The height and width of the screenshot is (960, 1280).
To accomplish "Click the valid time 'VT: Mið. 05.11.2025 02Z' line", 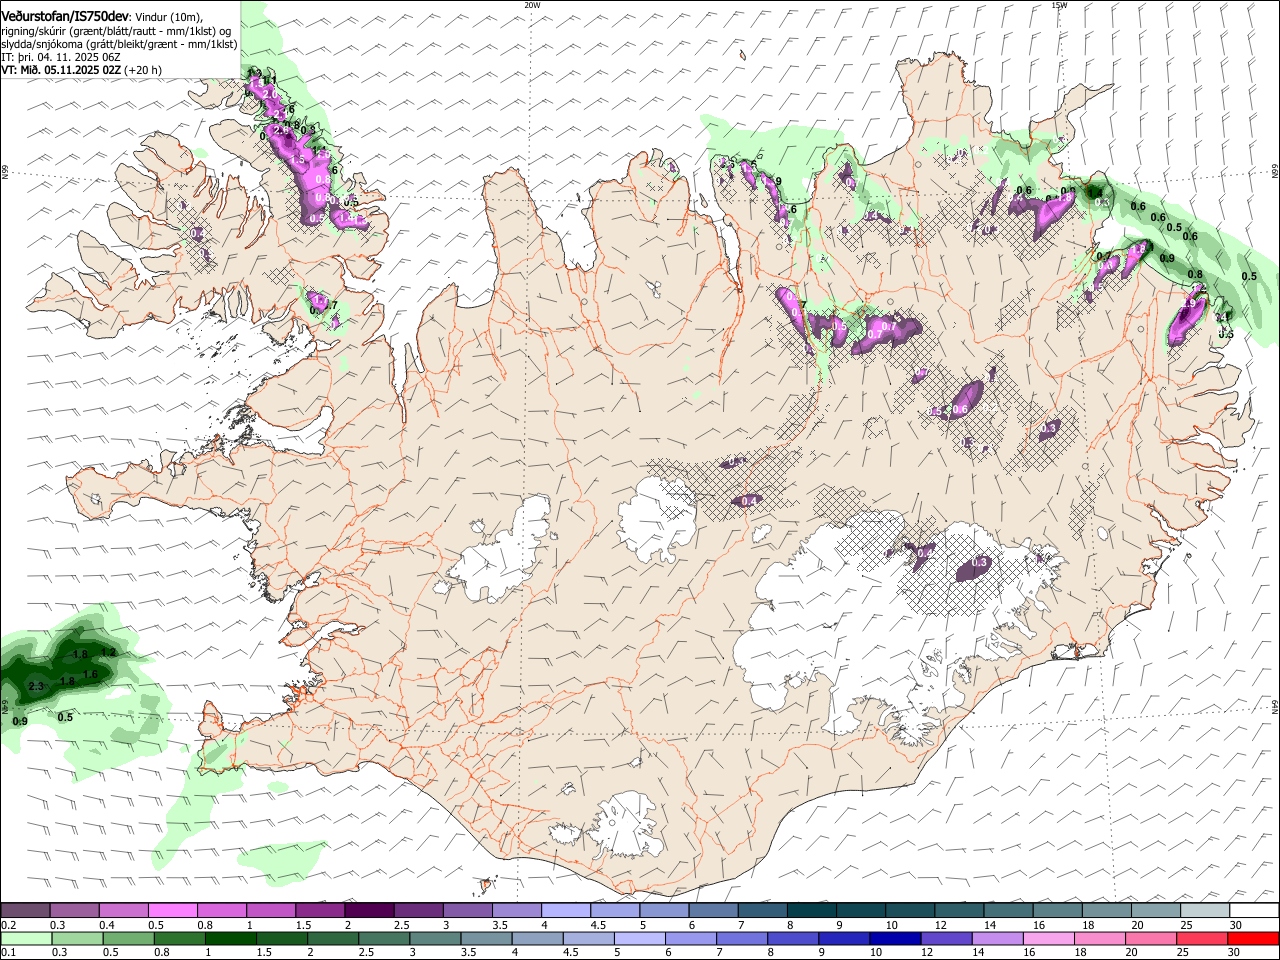I will pyautogui.click(x=61, y=70).
